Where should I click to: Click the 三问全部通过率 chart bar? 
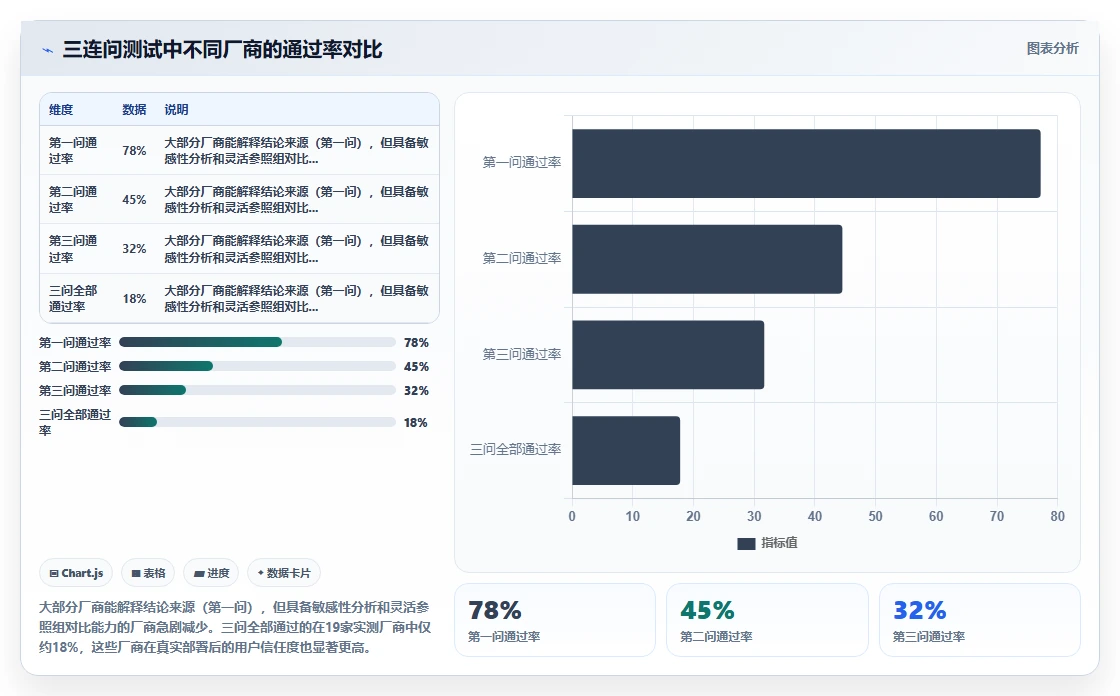coord(626,451)
